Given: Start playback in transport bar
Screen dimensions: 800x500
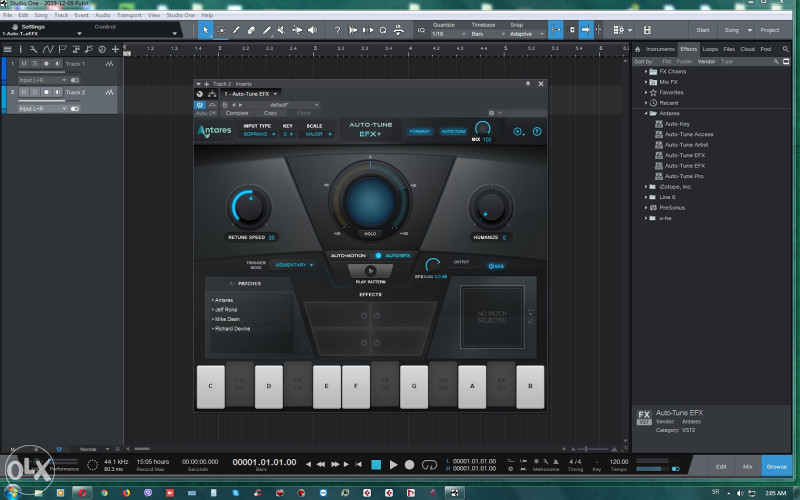Looking at the screenshot, I should coord(393,464).
